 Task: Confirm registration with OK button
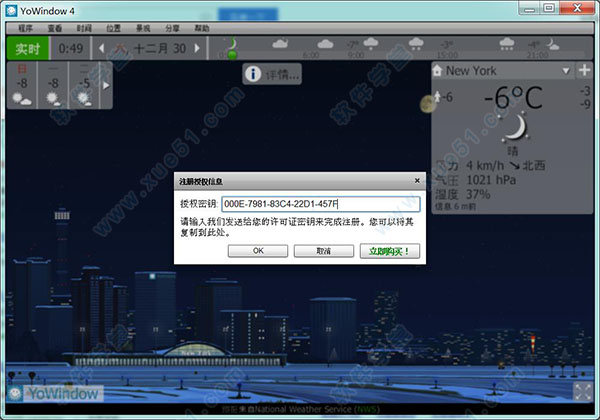(x=258, y=251)
